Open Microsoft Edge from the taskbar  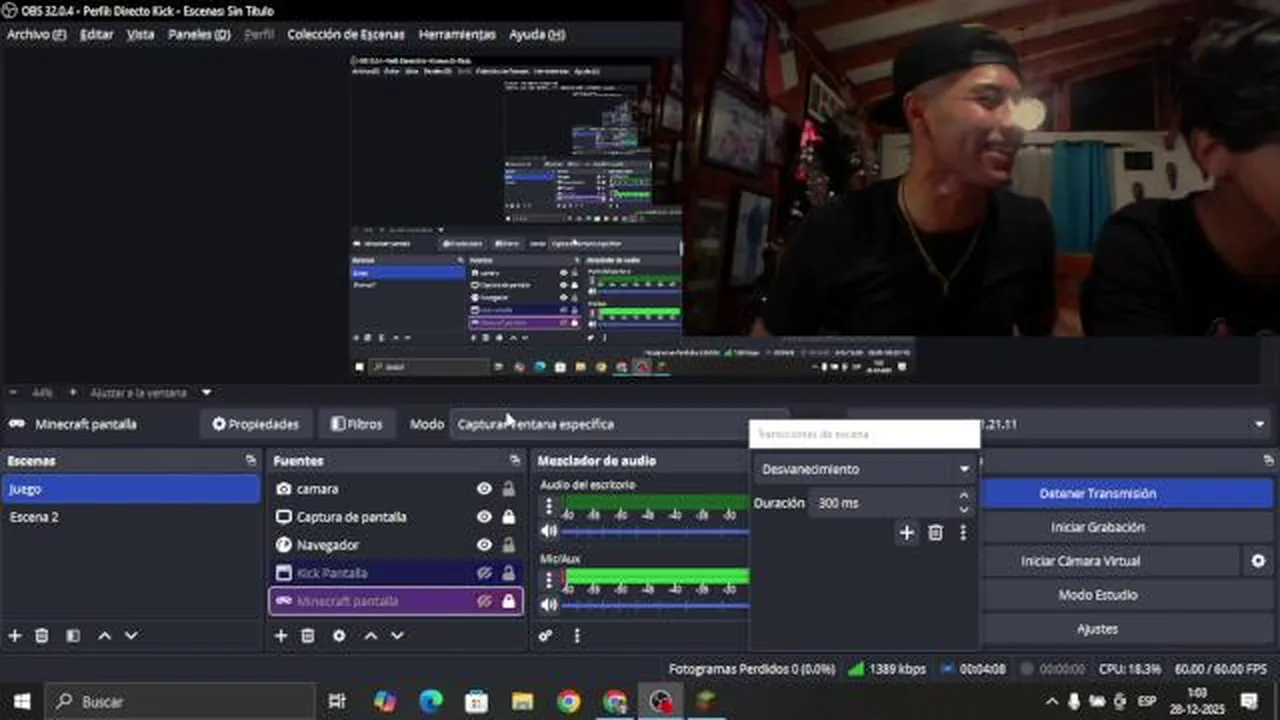coord(431,702)
